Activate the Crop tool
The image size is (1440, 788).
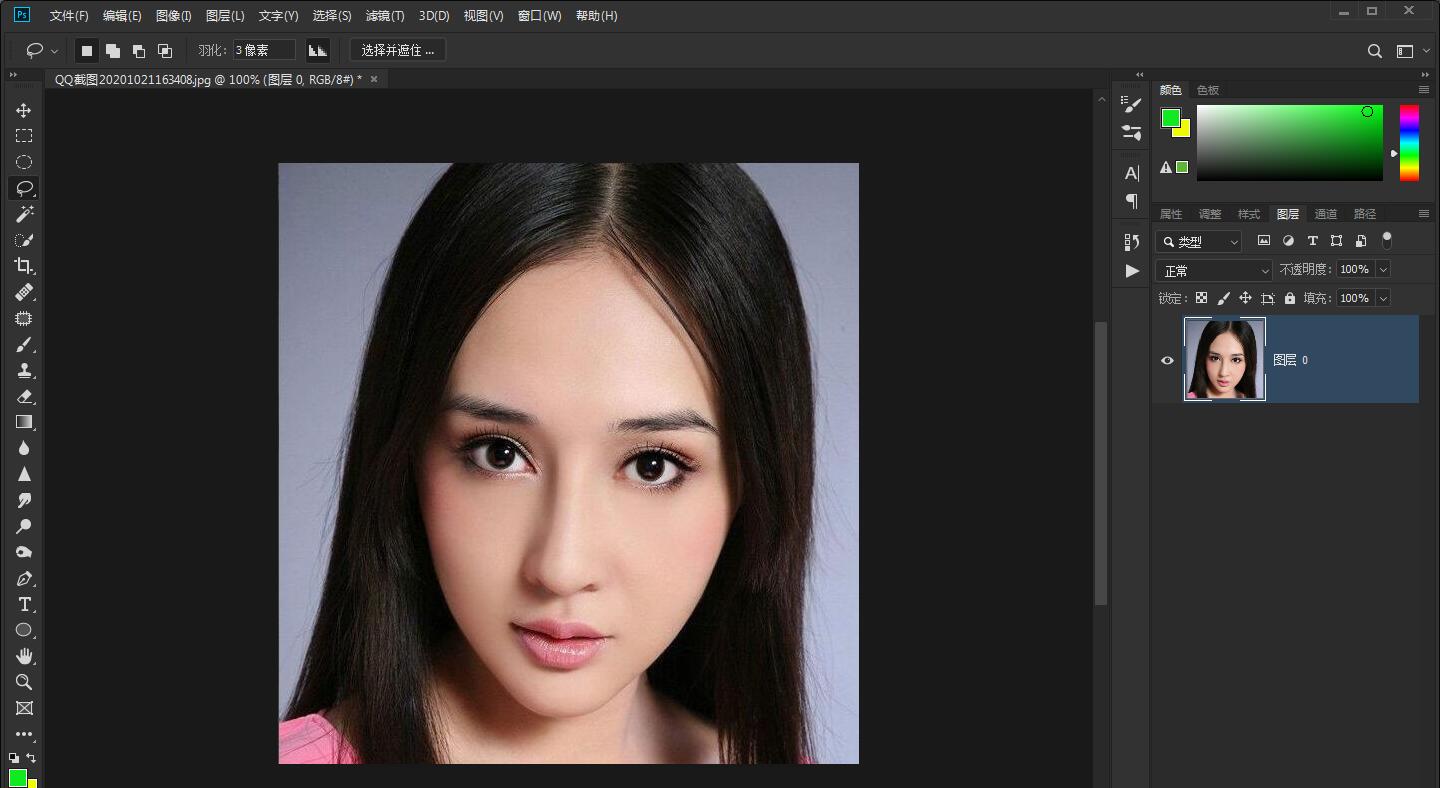point(24,266)
